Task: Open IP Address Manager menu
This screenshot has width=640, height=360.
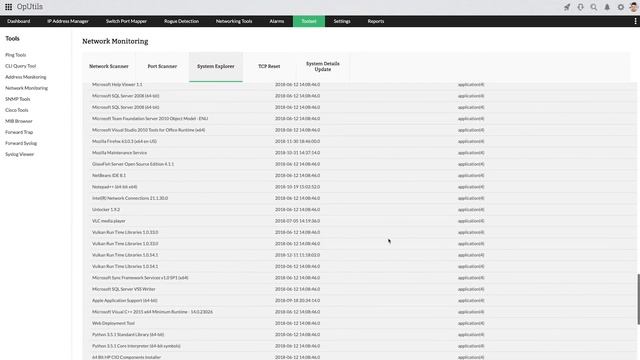Action: 68,21
